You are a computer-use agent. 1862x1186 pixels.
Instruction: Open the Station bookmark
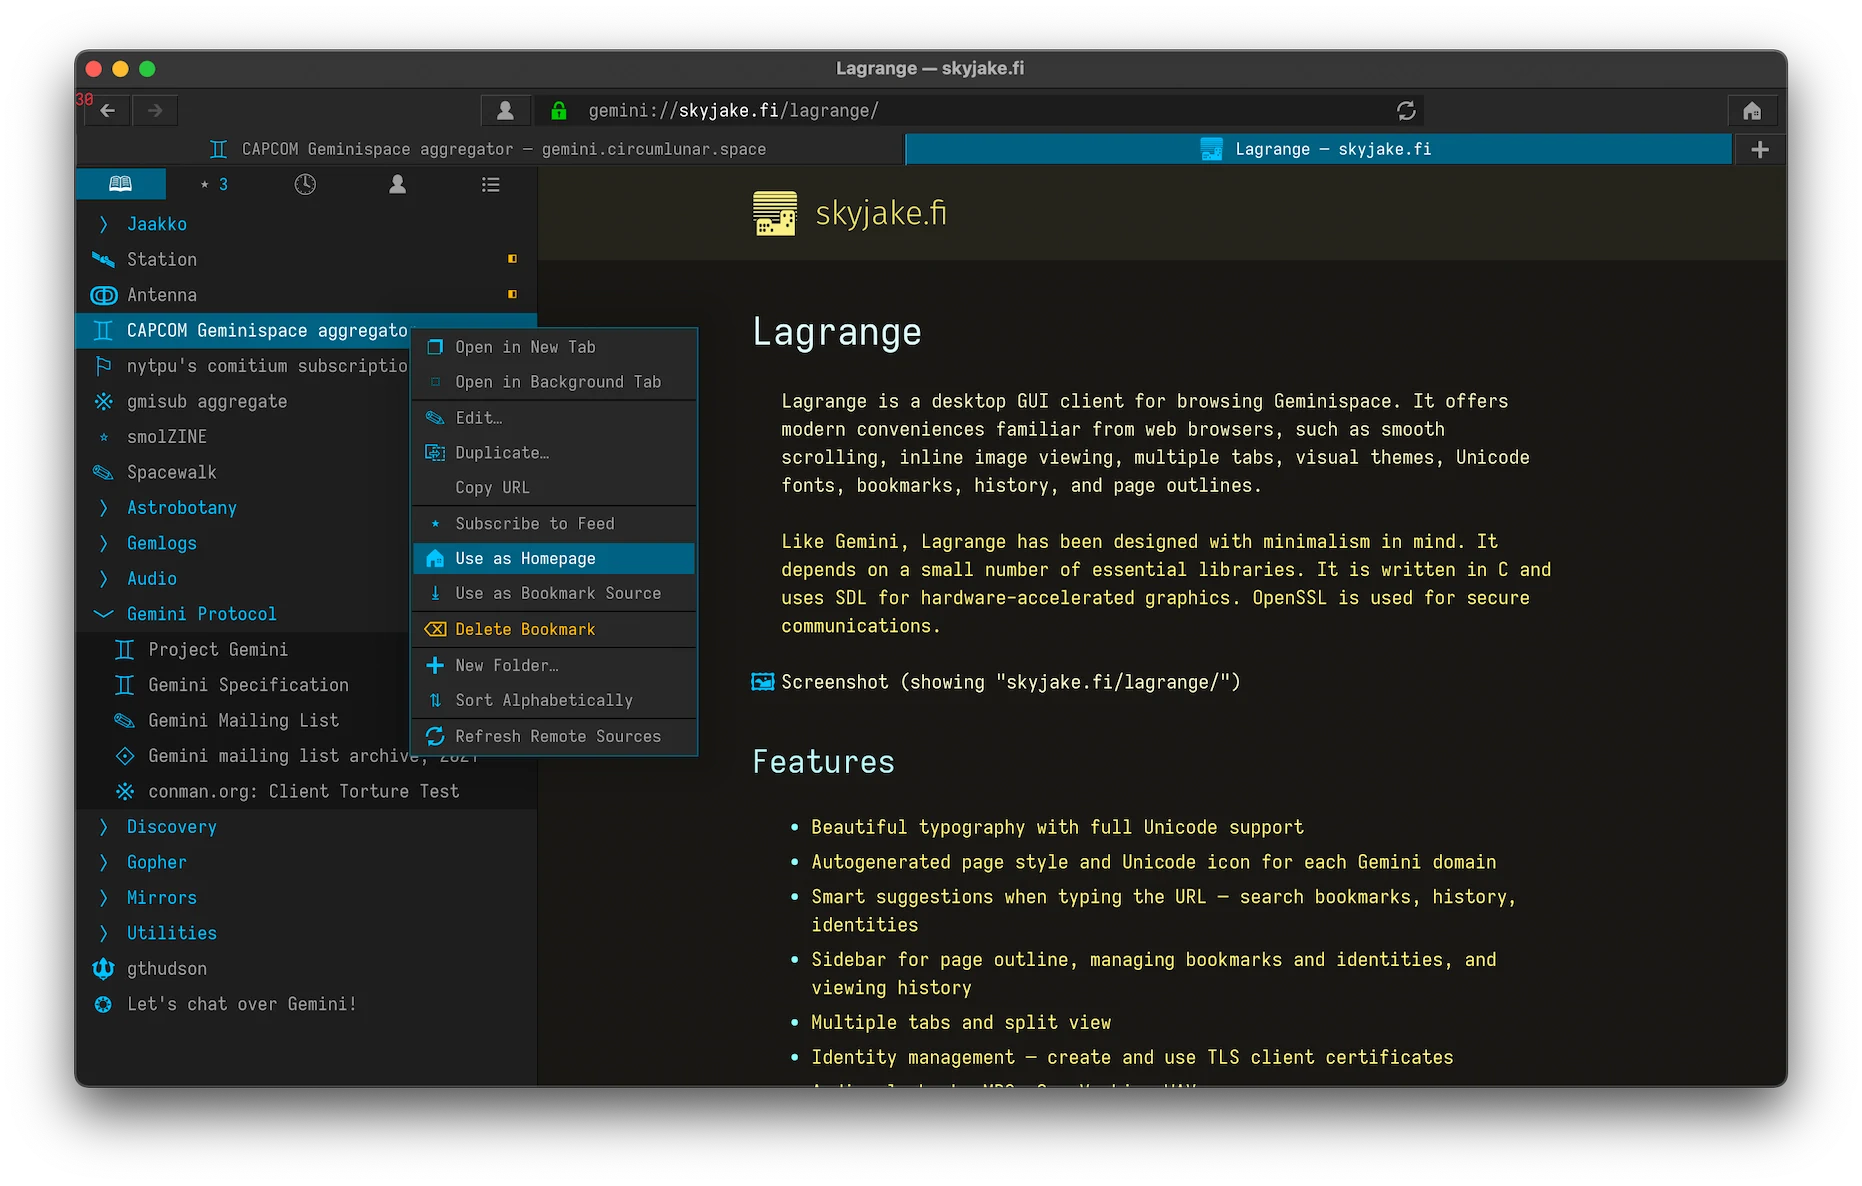tap(307, 259)
